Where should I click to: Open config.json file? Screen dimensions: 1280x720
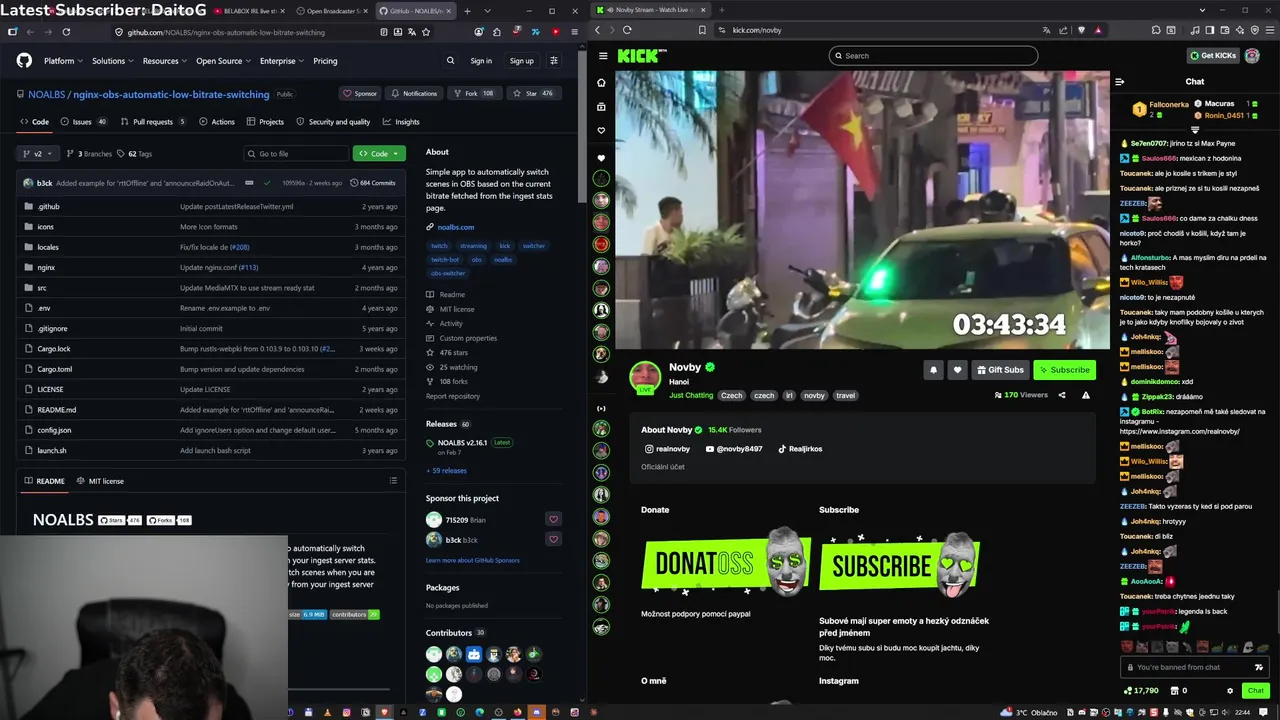tap(54, 430)
